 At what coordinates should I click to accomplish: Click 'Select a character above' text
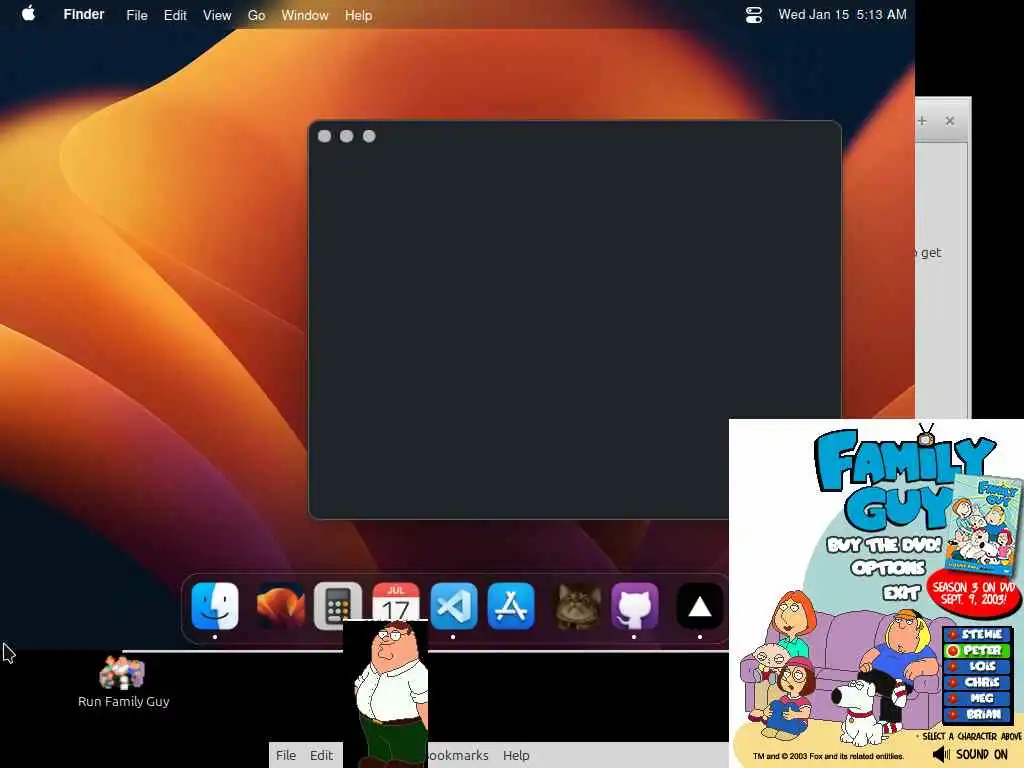972,736
